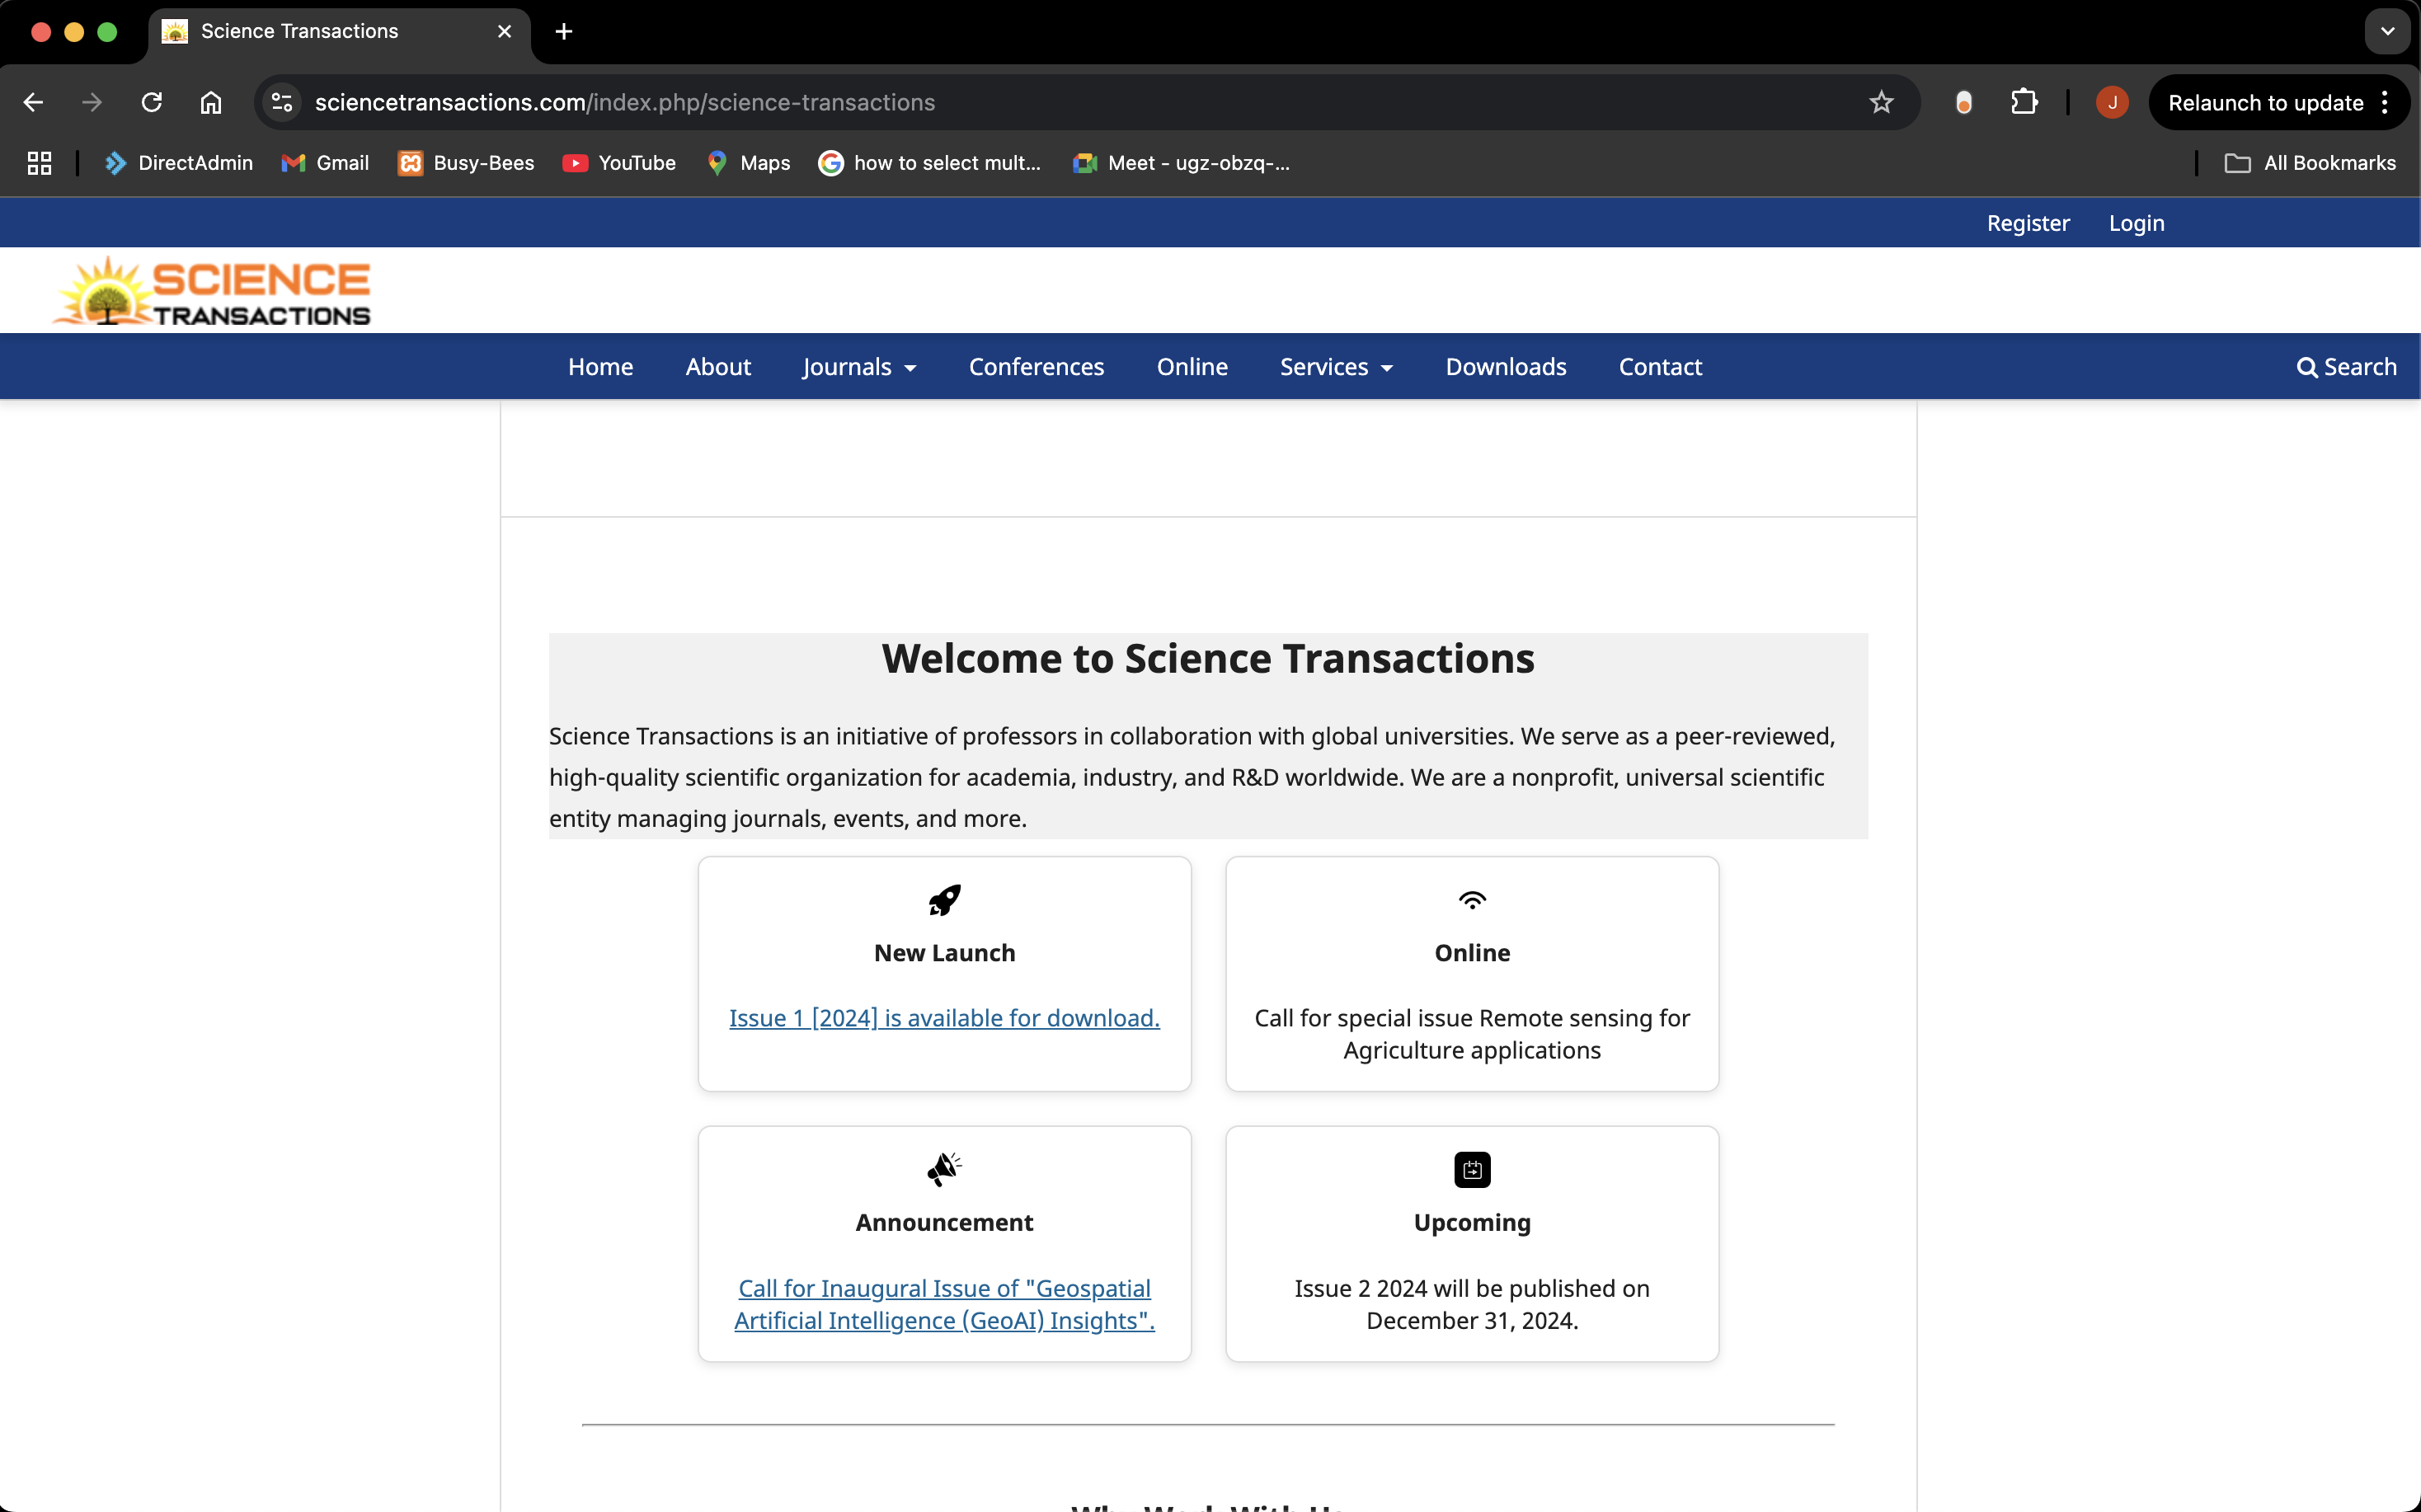This screenshot has height=1512, width=2421.
Task: Open the Gmail bookmark
Action: (325, 163)
